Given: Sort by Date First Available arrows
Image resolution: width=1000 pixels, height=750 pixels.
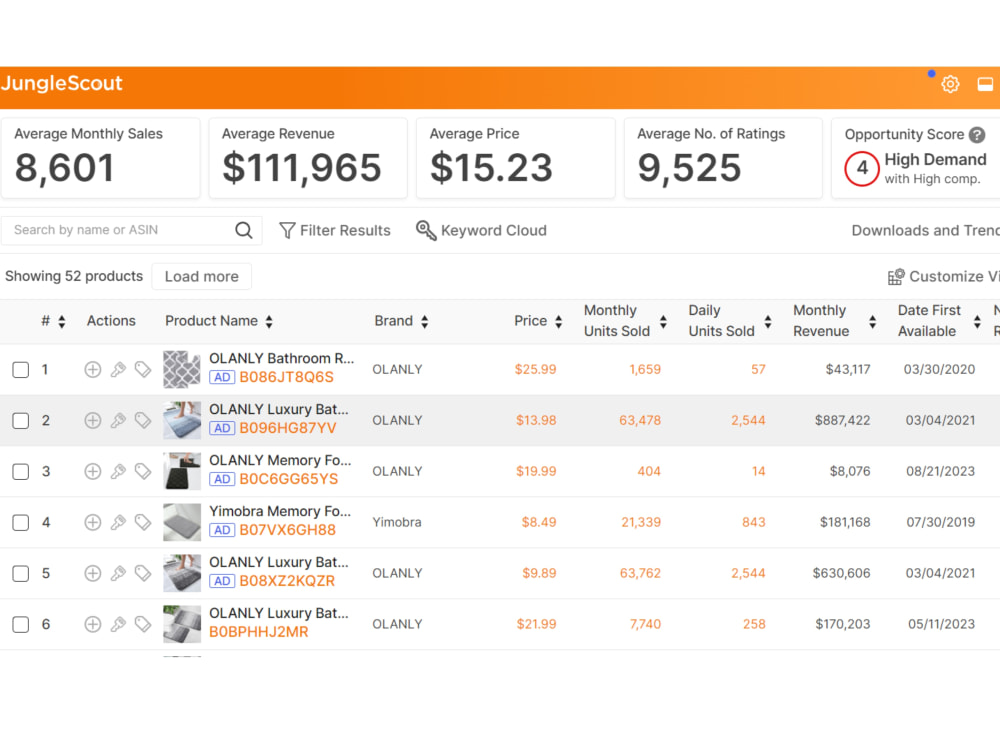Looking at the screenshot, I should point(977,321).
